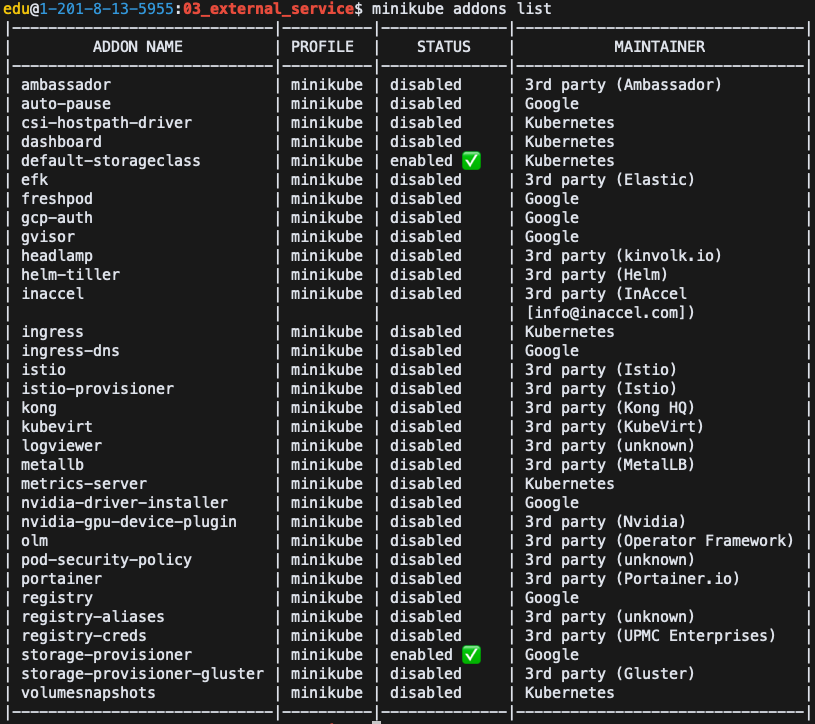The height and width of the screenshot is (724, 815).
Task: Select the 'nvidia-driver-installer' addon name
Action: click(124, 503)
